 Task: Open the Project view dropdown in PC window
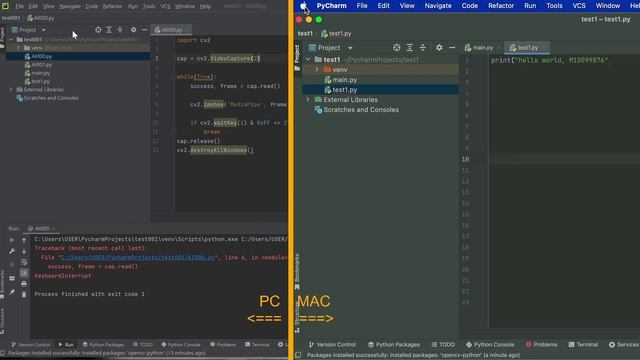pyautogui.click(x=43, y=30)
